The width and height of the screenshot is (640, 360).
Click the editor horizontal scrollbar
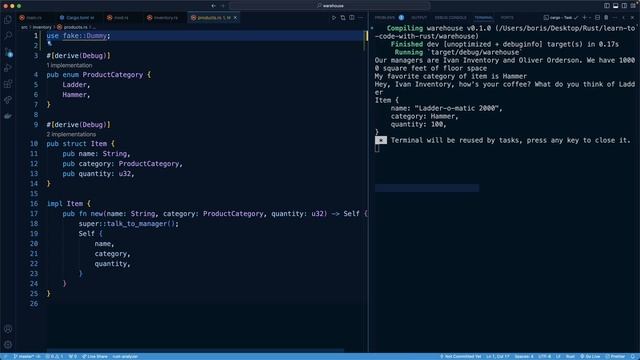click(195, 350)
